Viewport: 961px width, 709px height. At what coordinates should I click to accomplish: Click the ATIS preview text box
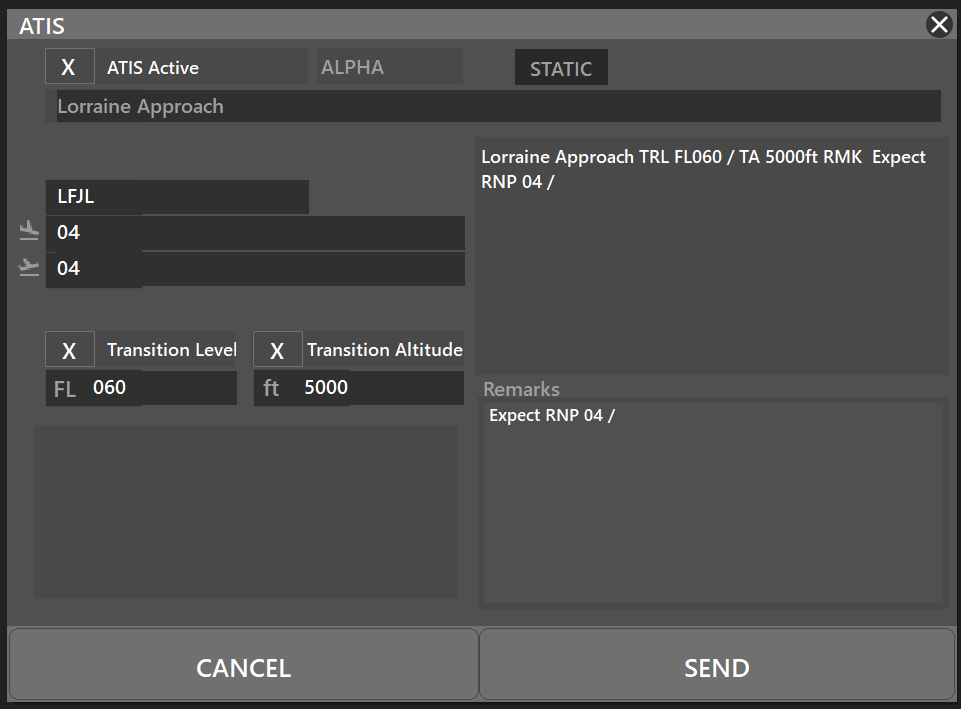click(712, 256)
